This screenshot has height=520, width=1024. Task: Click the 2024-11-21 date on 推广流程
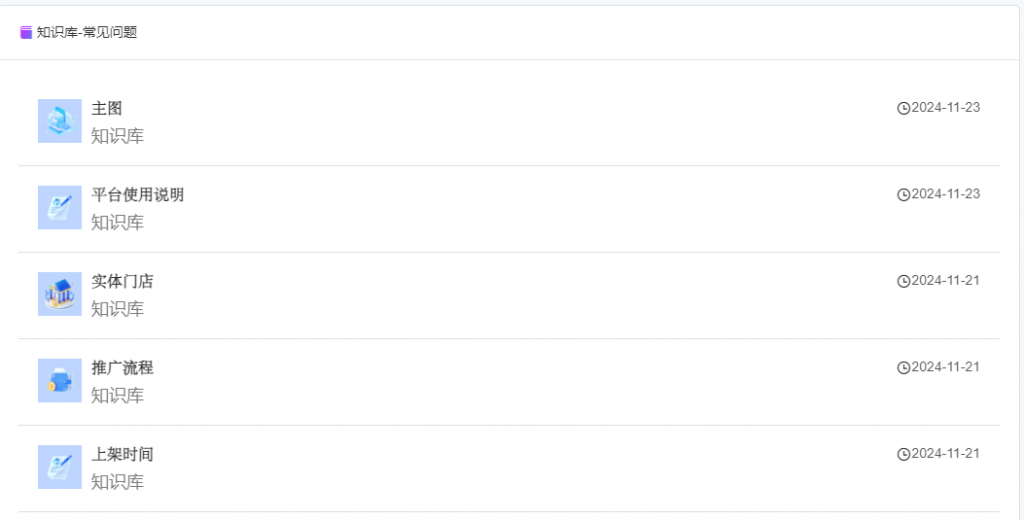tap(945, 367)
